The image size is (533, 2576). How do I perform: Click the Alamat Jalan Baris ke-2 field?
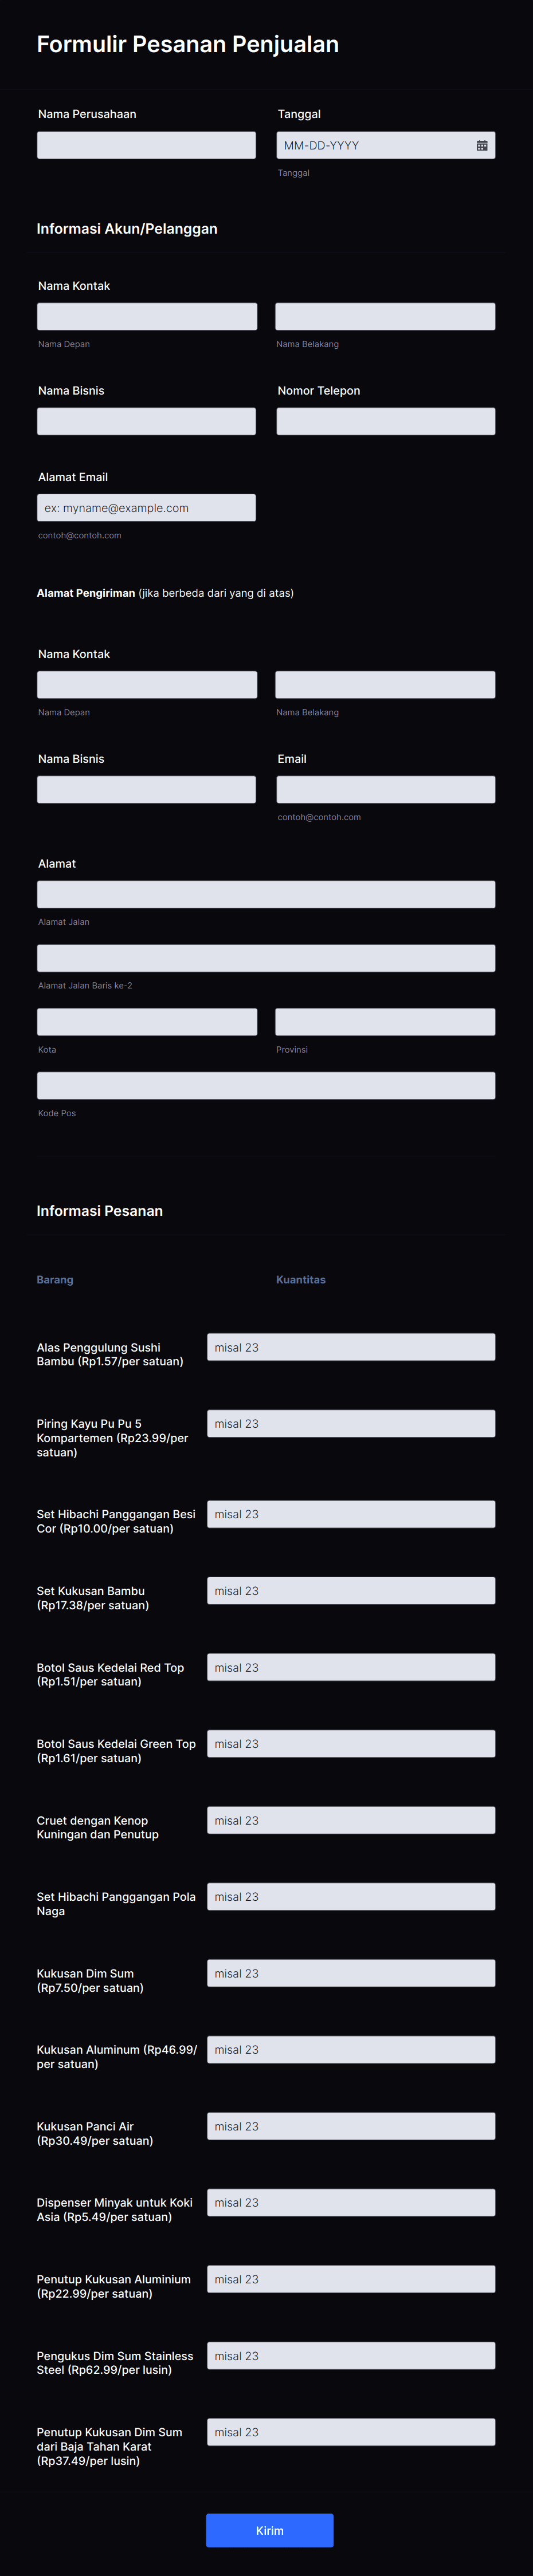(265, 957)
